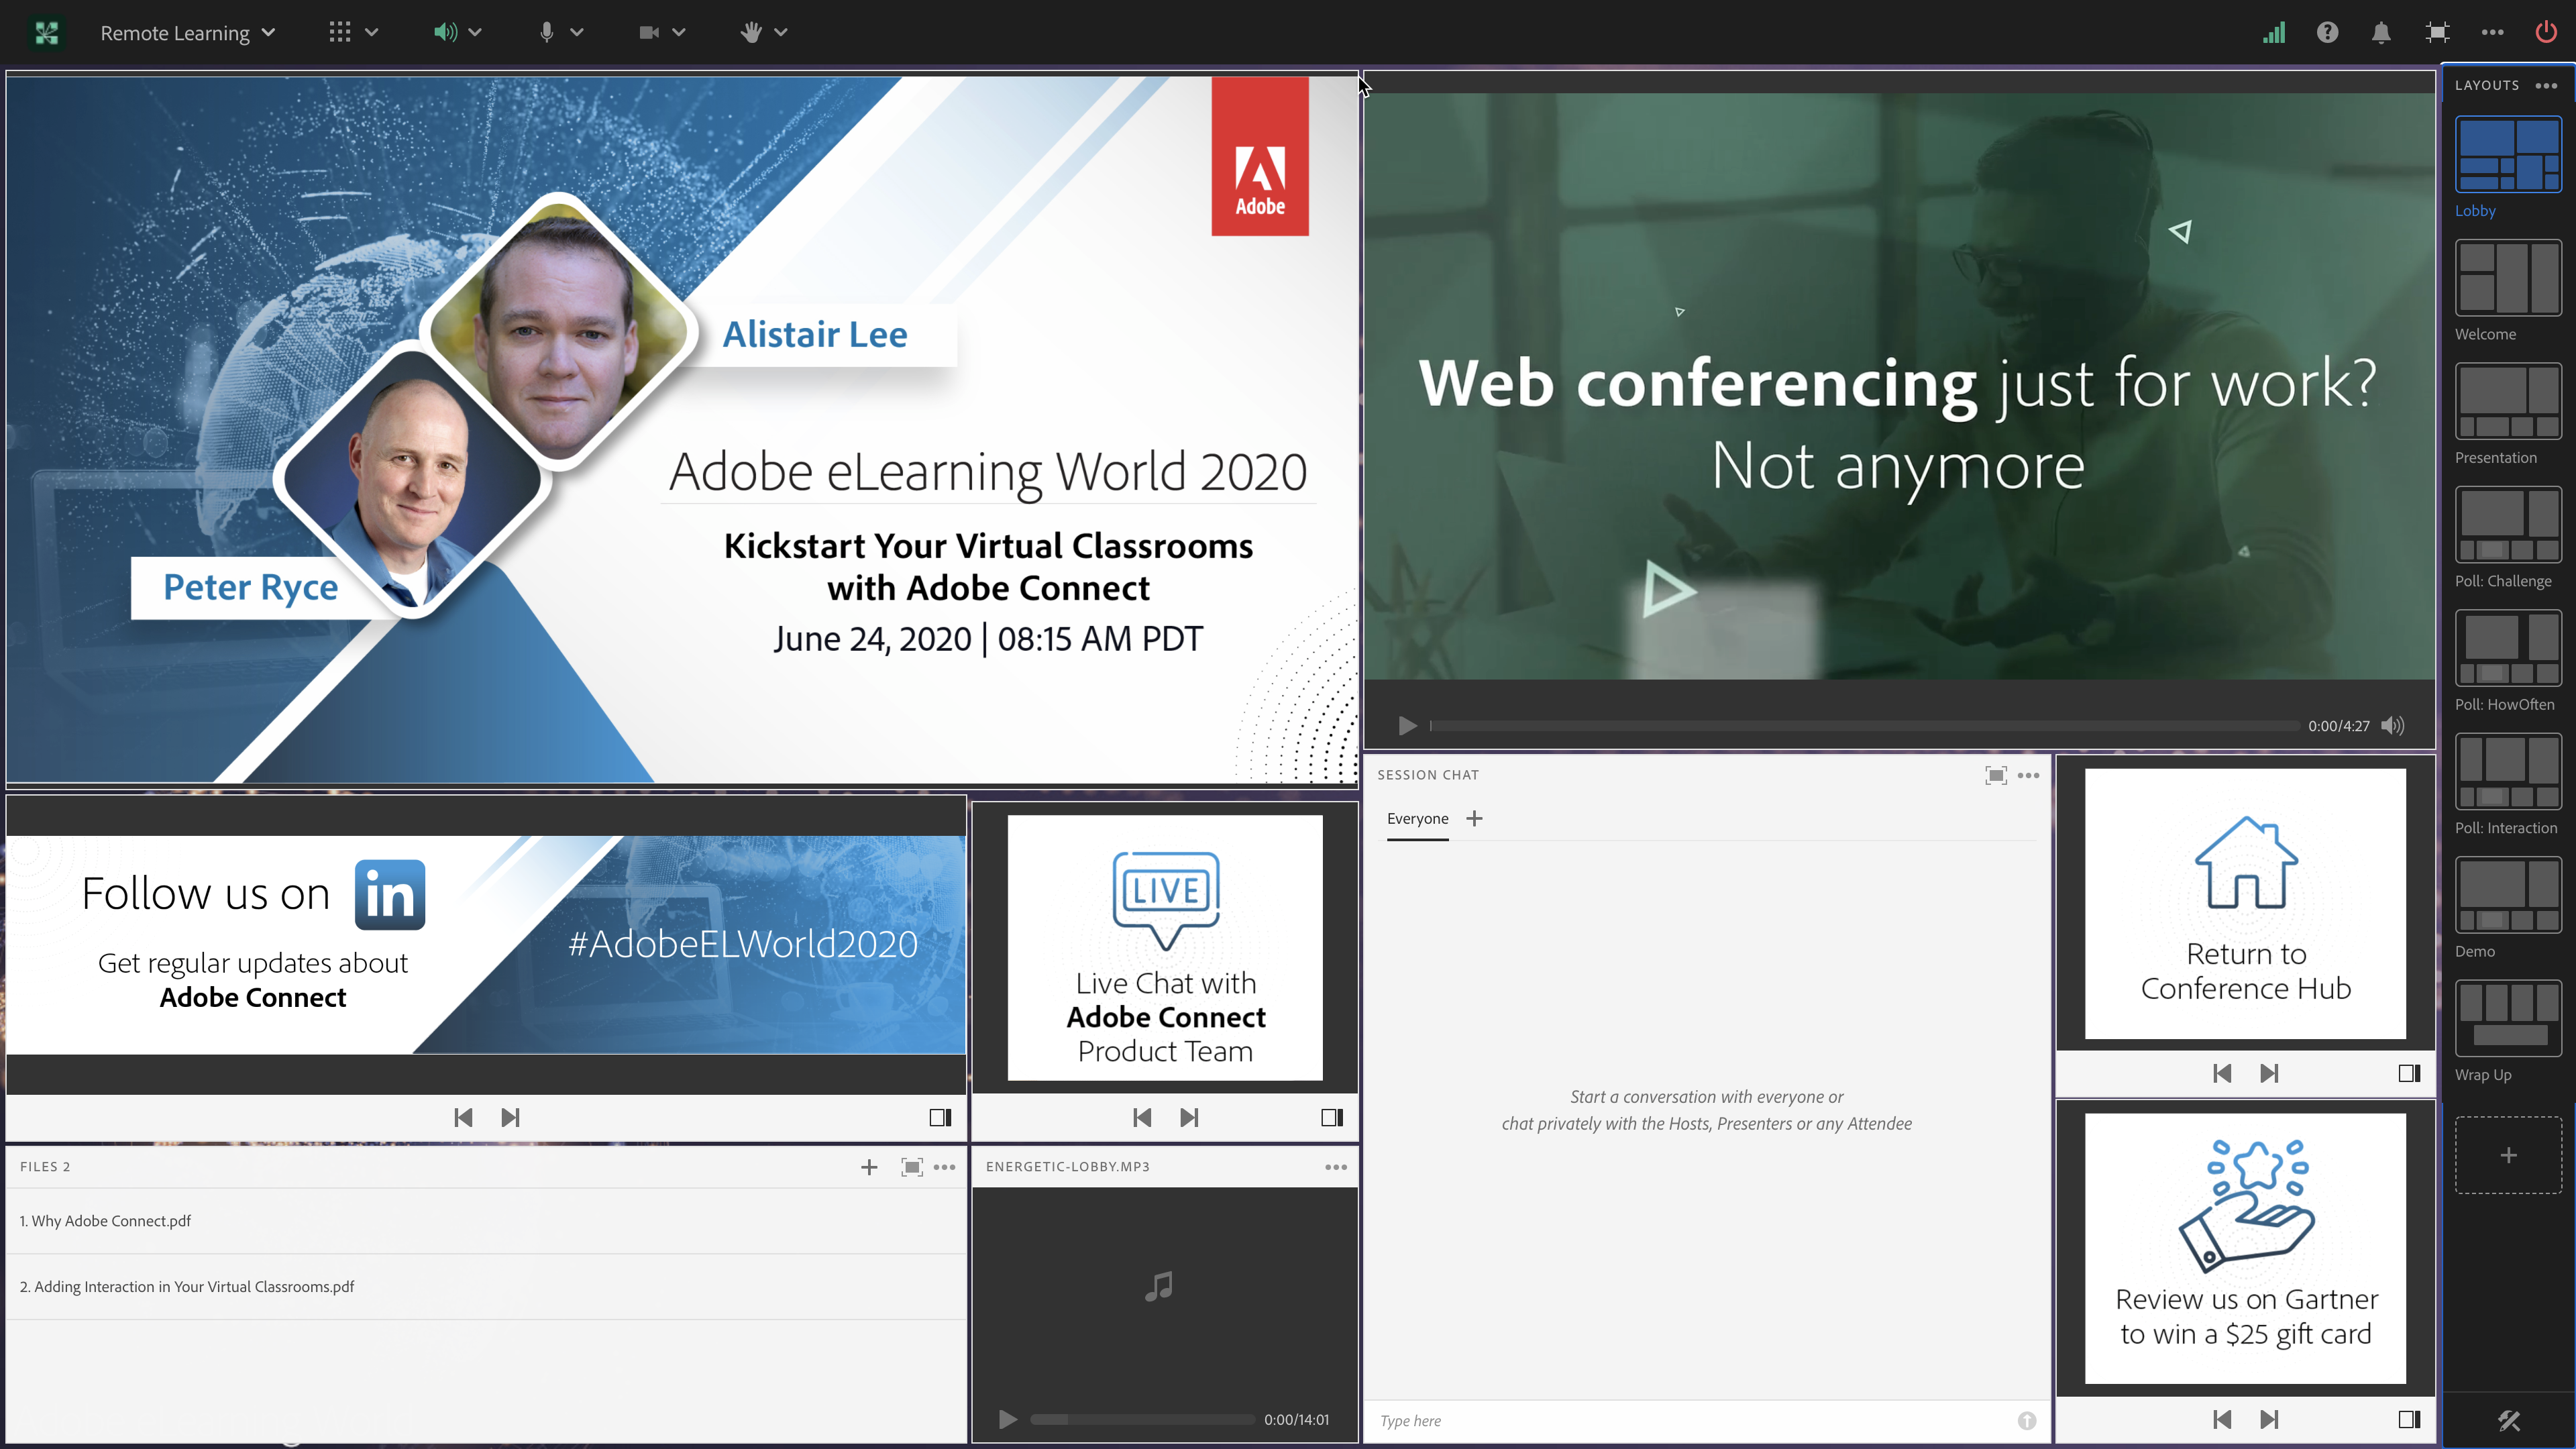The height and width of the screenshot is (1449, 2576).
Task: Click the signal strength indicator icon
Action: click(x=2273, y=32)
